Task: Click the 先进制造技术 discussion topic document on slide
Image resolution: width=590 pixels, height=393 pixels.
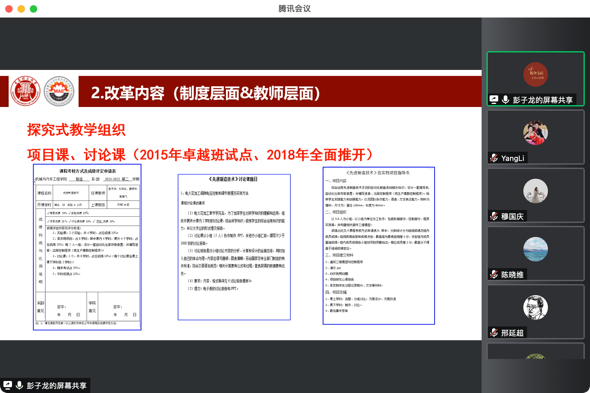Action: point(234,247)
